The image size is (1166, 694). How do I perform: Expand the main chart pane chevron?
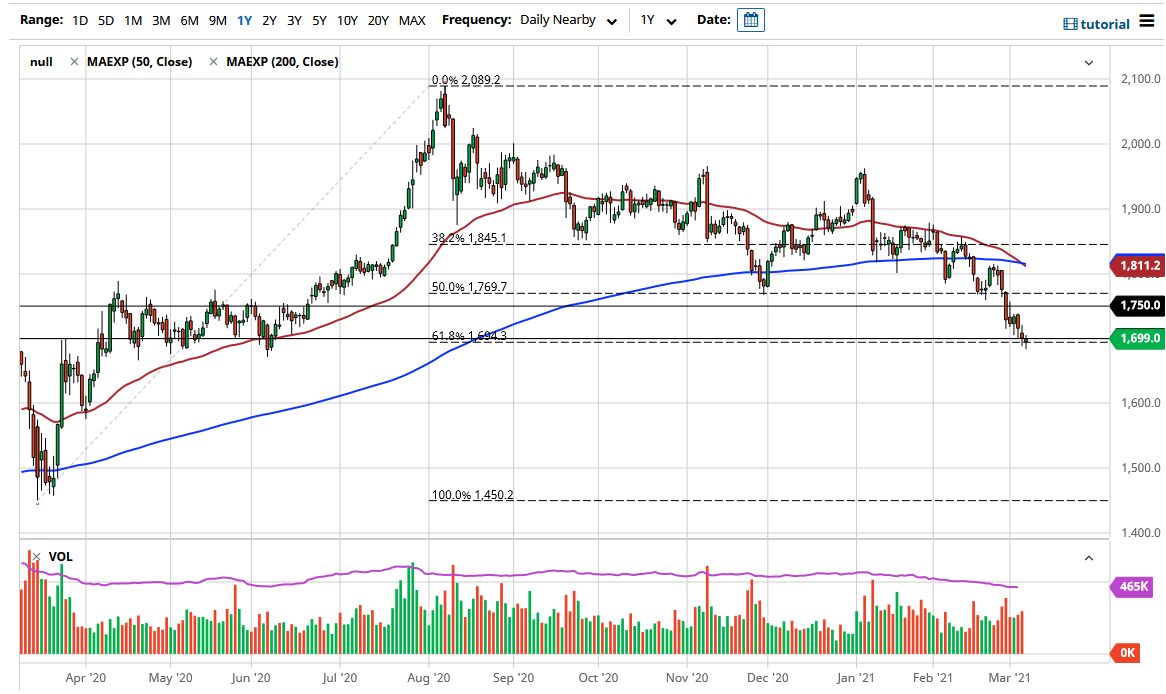pos(1089,62)
